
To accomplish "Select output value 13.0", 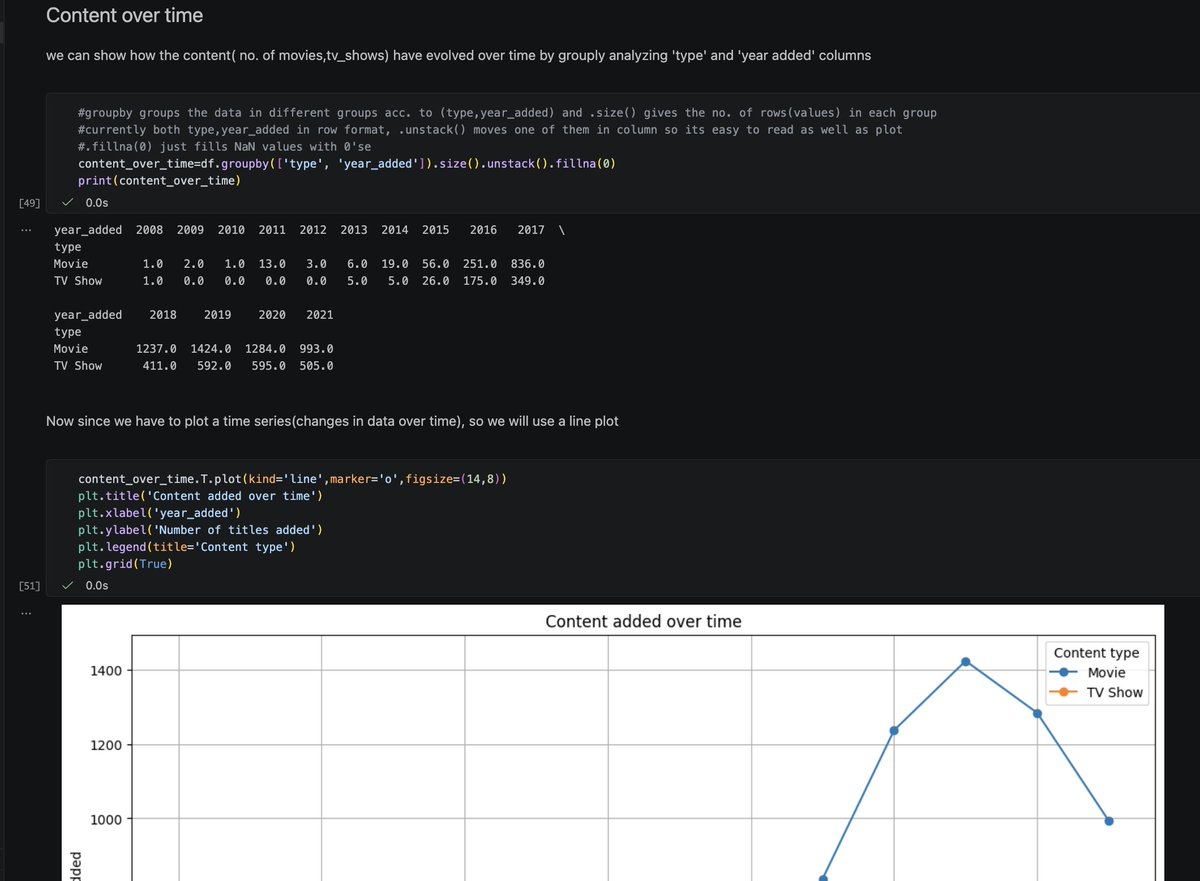I will coord(272,264).
